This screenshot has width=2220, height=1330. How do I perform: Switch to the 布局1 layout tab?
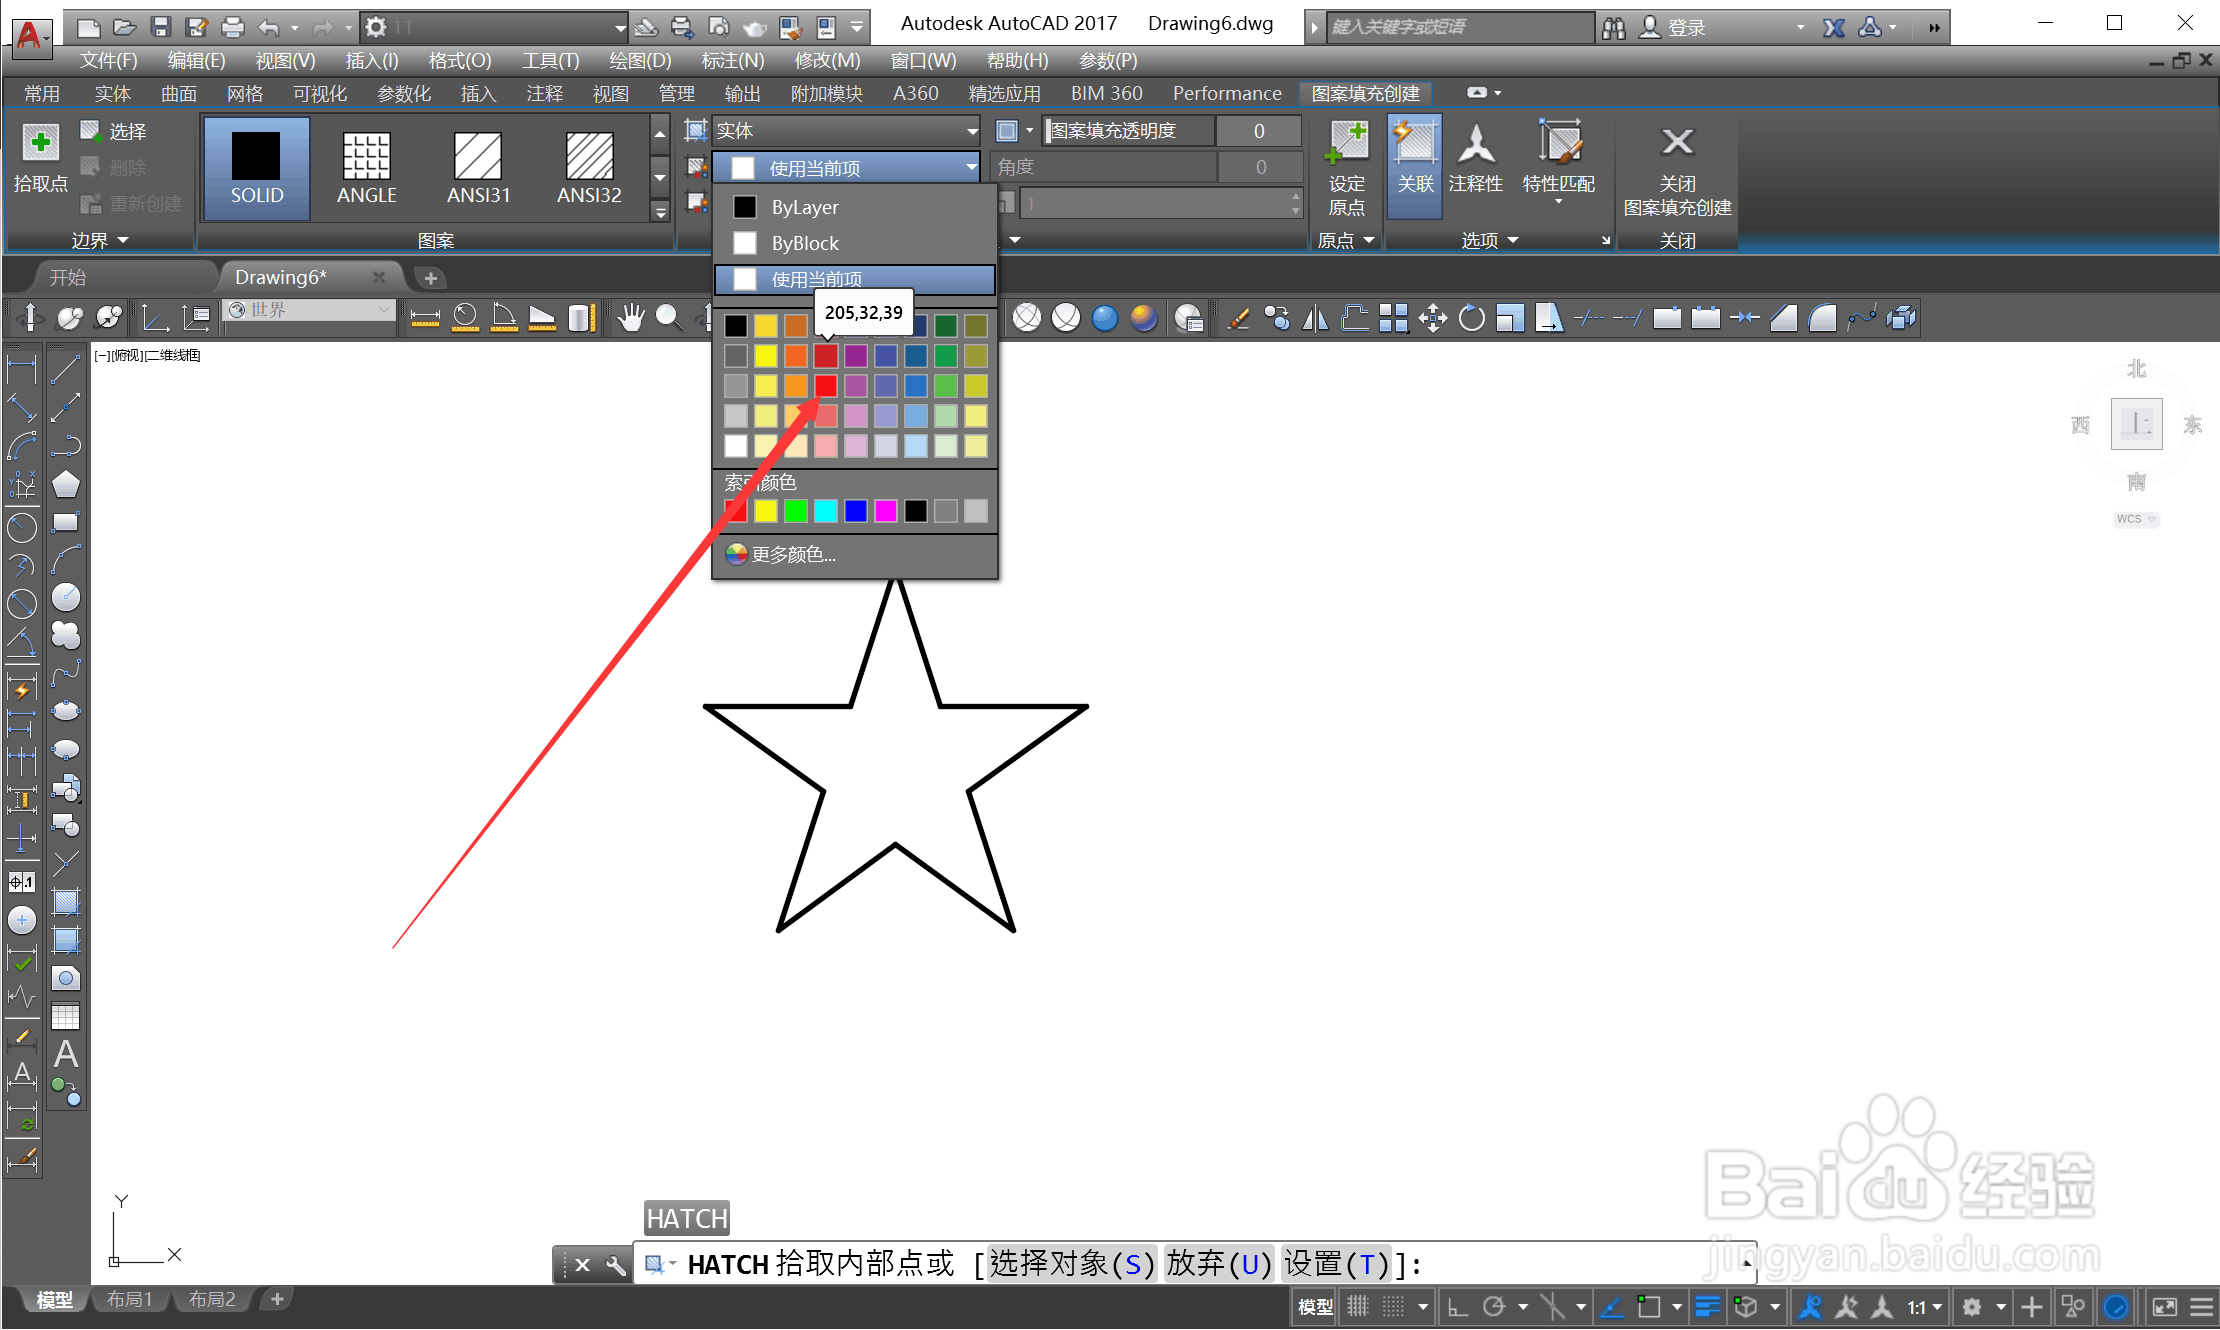click(x=128, y=1298)
